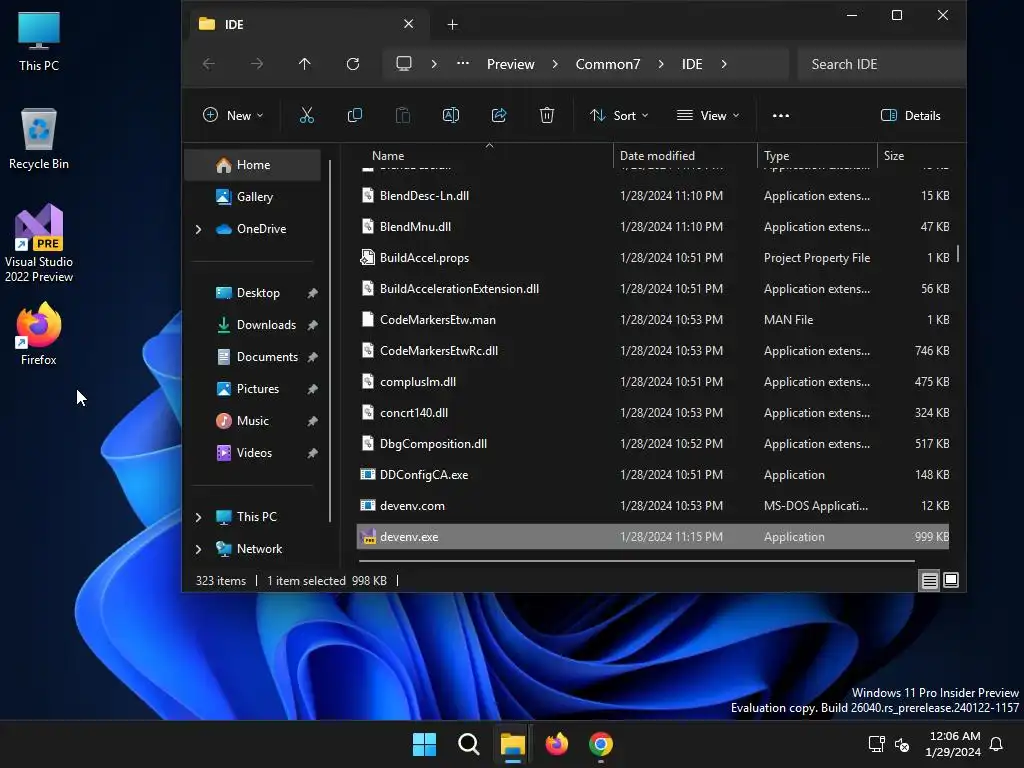Select CodeMarkersEtw.man file
Image resolution: width=1024 pixels, height=768 pixels.
(x=653, y=320)
